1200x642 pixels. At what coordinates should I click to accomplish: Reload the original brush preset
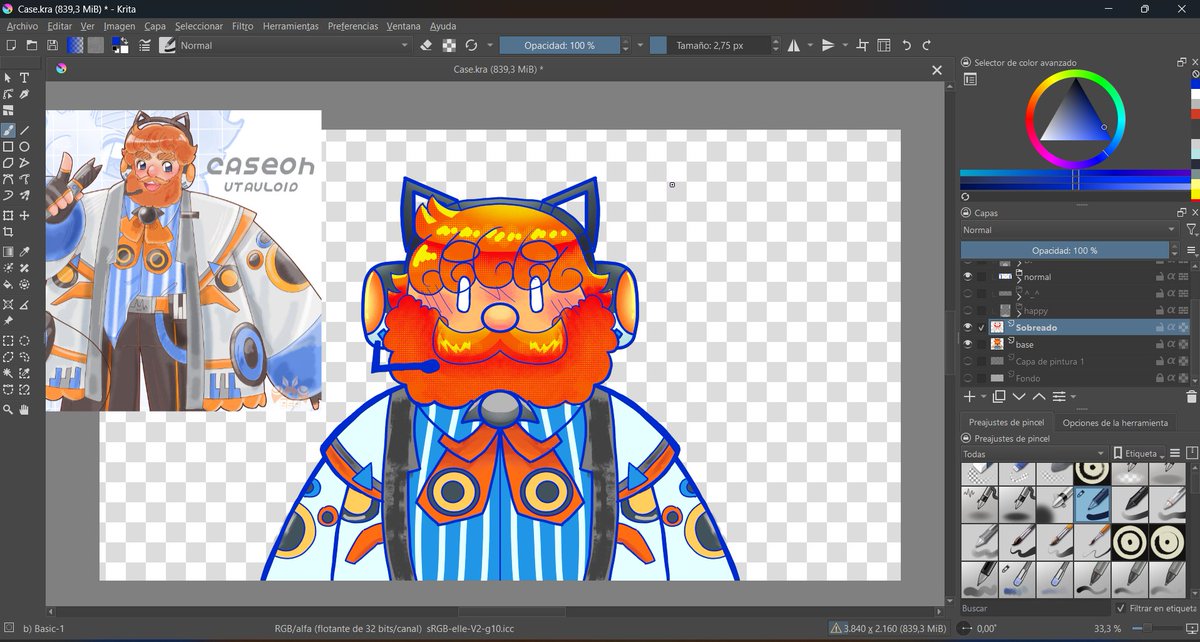point(471,45)
